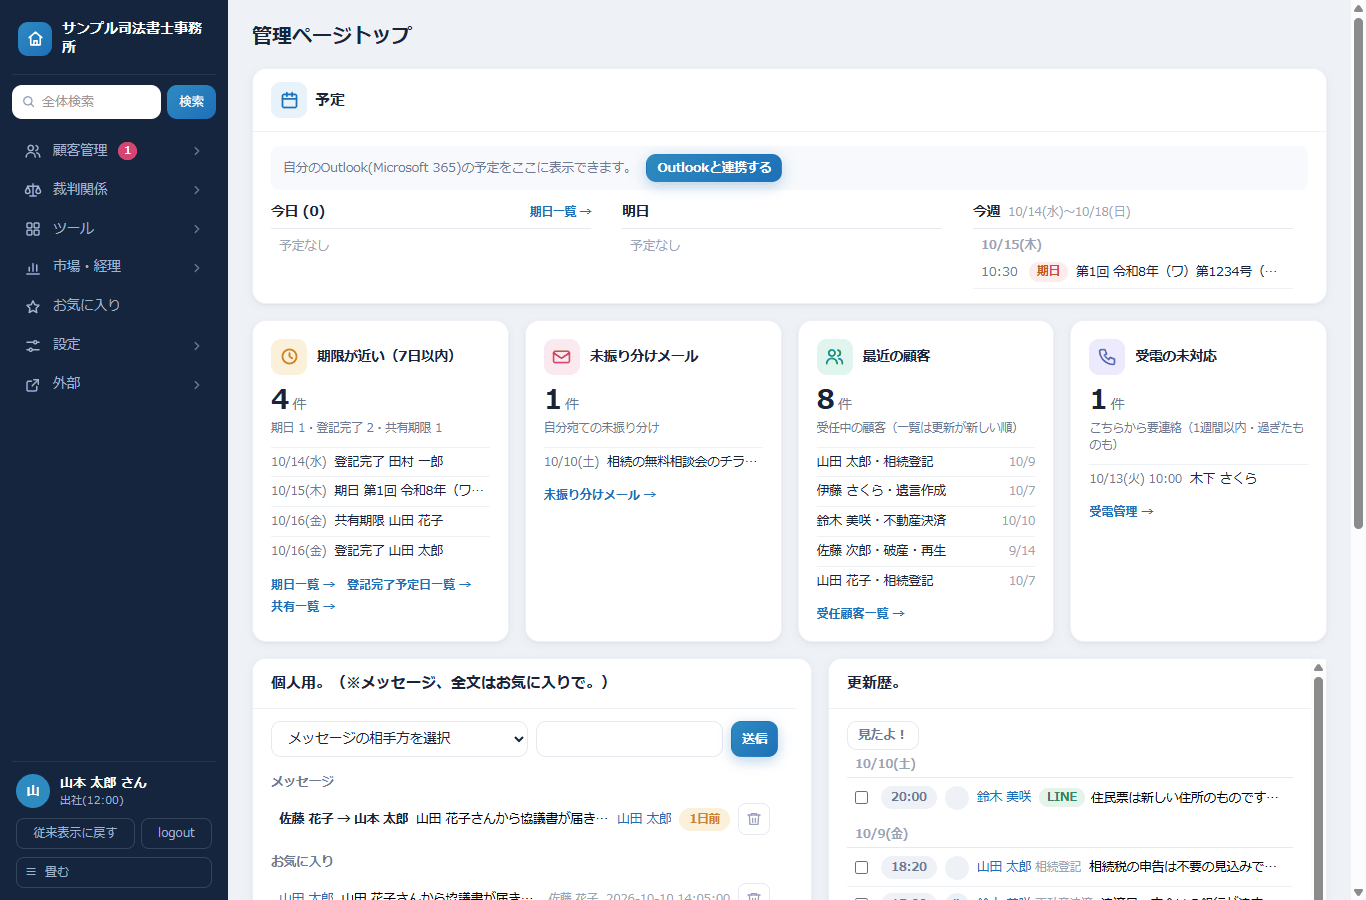
Task: Click the 全体検索 search field
Action: point(86,102)
